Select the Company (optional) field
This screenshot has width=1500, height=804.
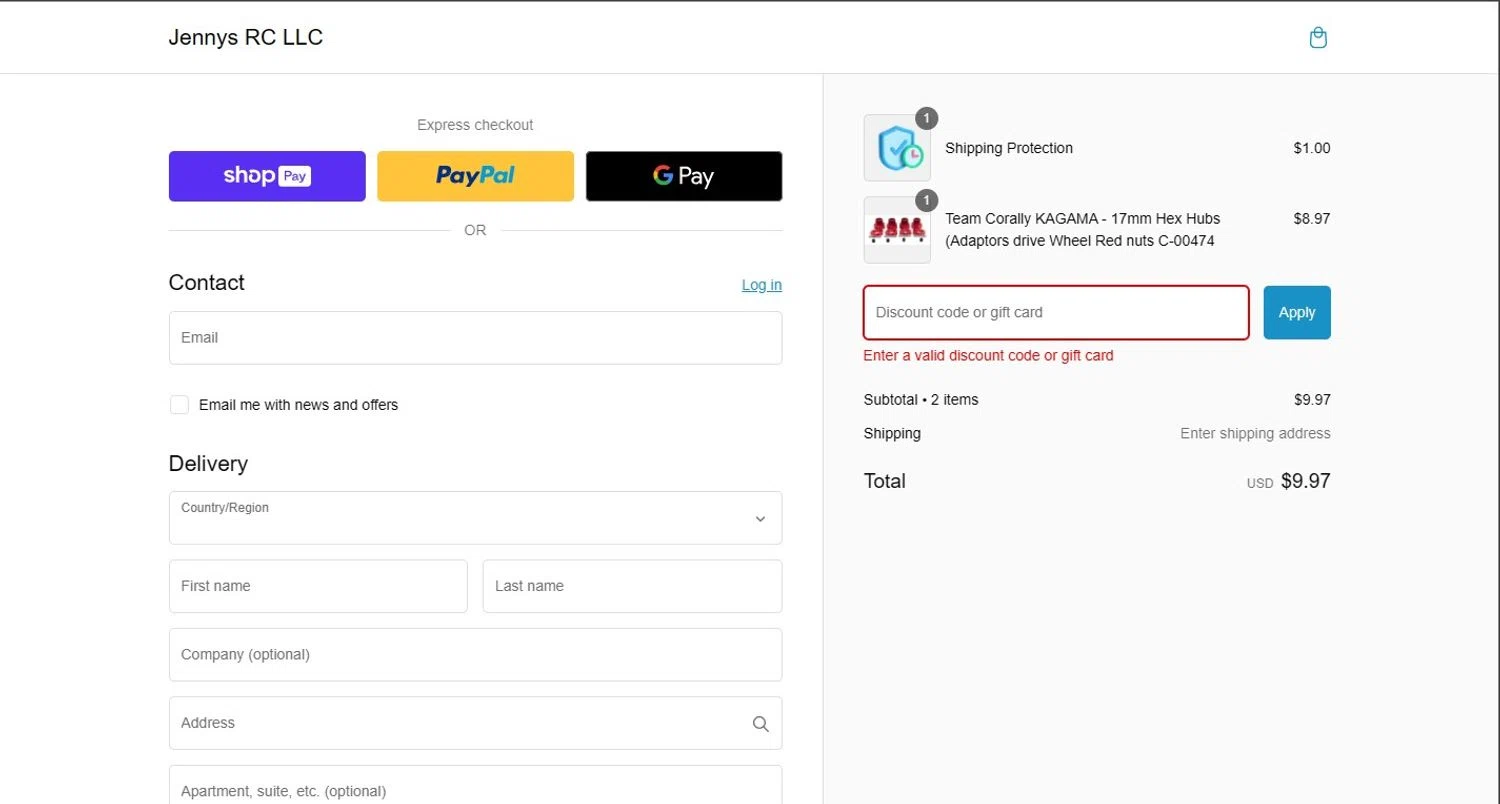[x=475, y=655]
